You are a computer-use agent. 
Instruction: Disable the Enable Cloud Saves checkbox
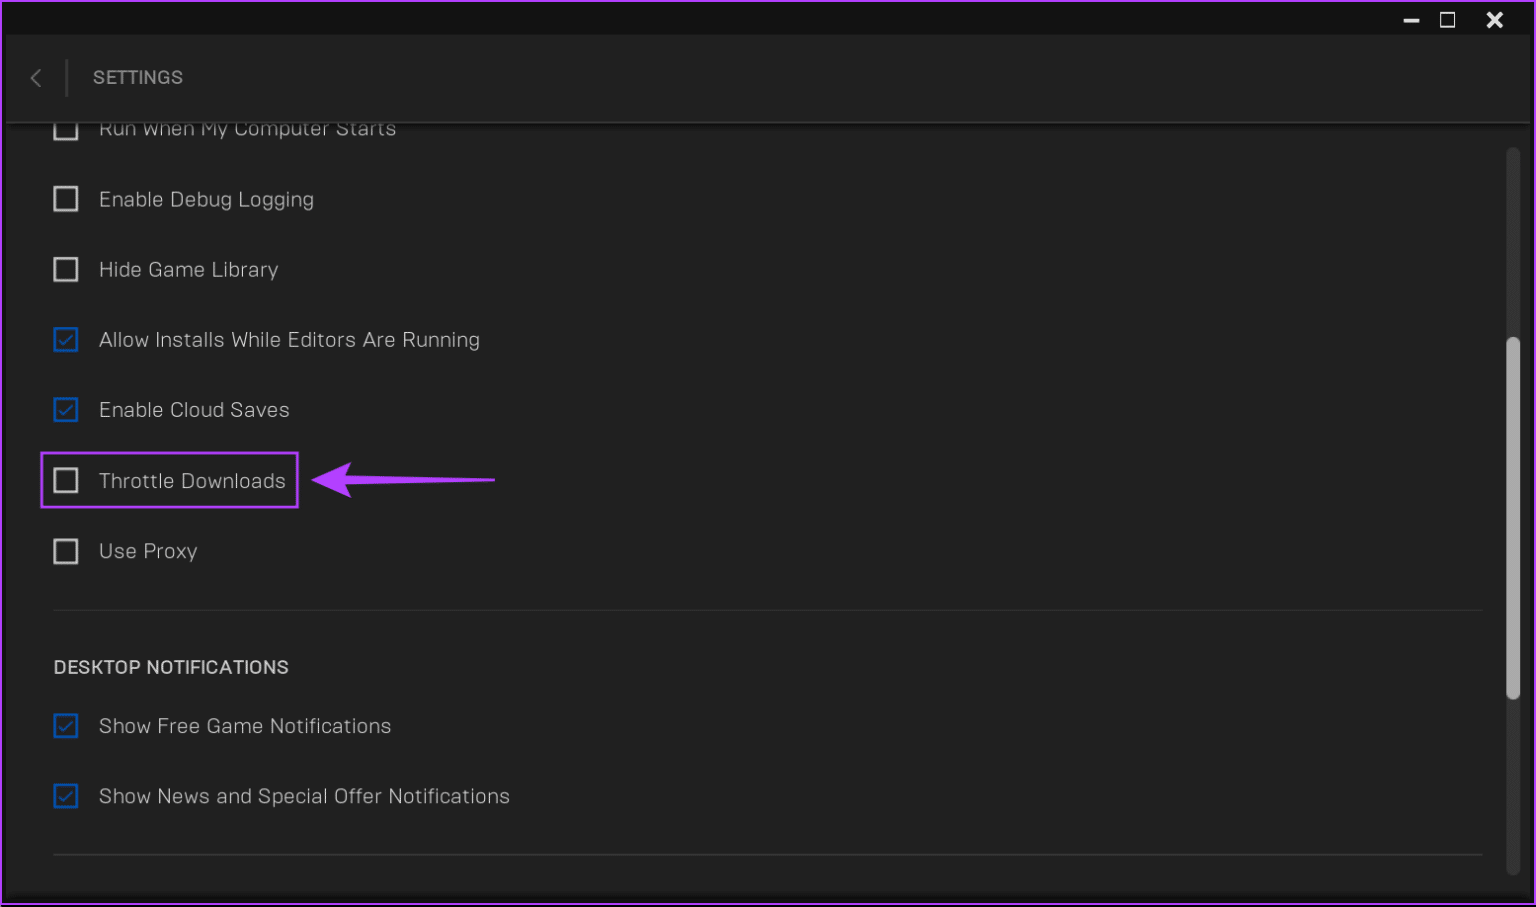66,410
